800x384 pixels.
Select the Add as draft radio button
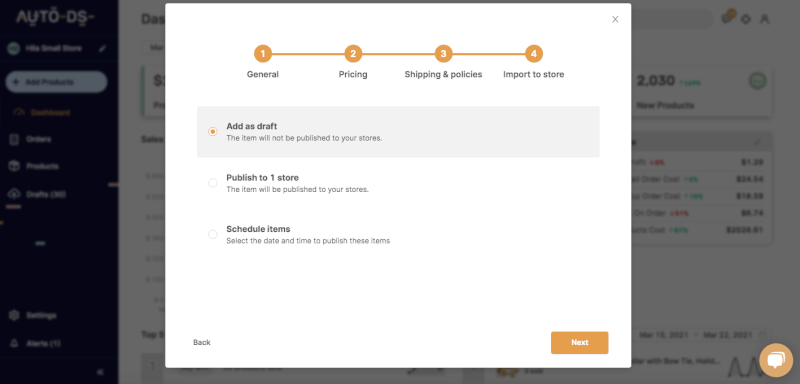point(213,132)
